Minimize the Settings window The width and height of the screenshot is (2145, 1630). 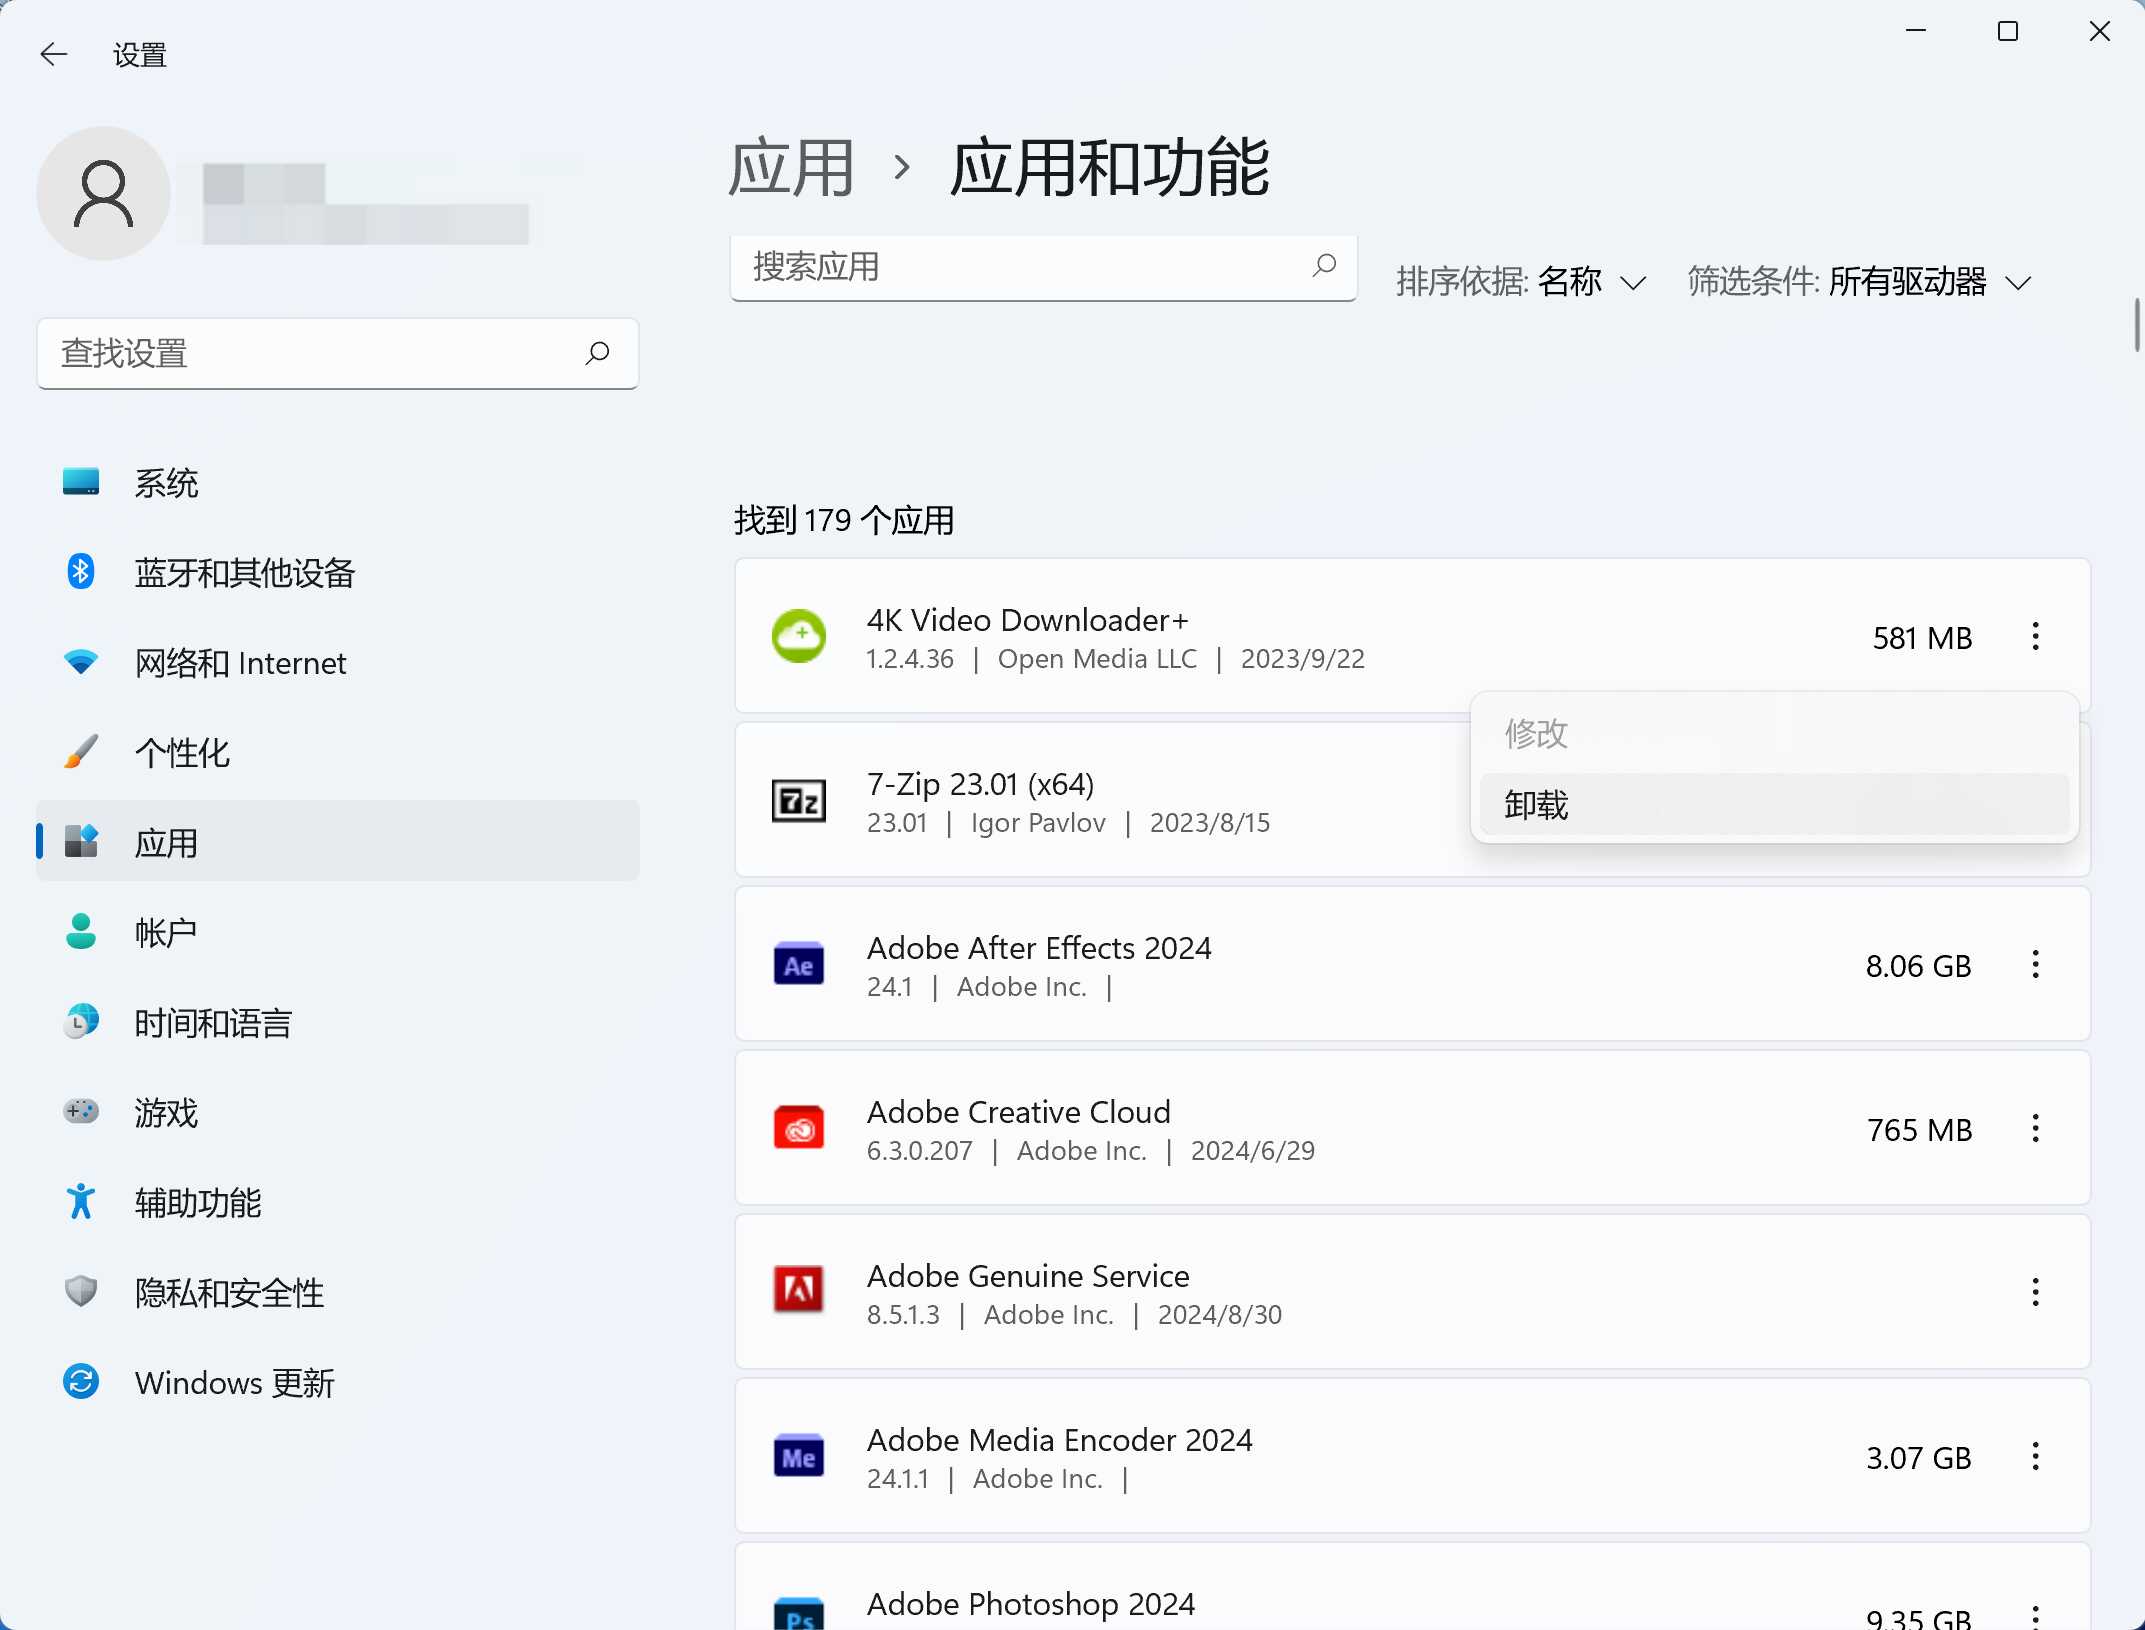pyautogui.click(x=1916, y=31)
